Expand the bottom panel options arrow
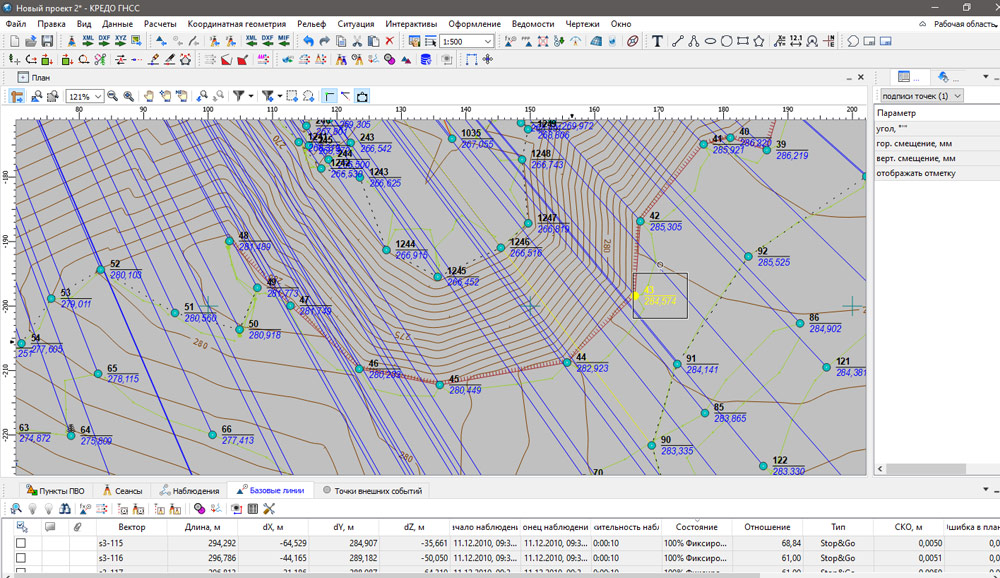Viewport: 1000px width, 578px height. 986,489
